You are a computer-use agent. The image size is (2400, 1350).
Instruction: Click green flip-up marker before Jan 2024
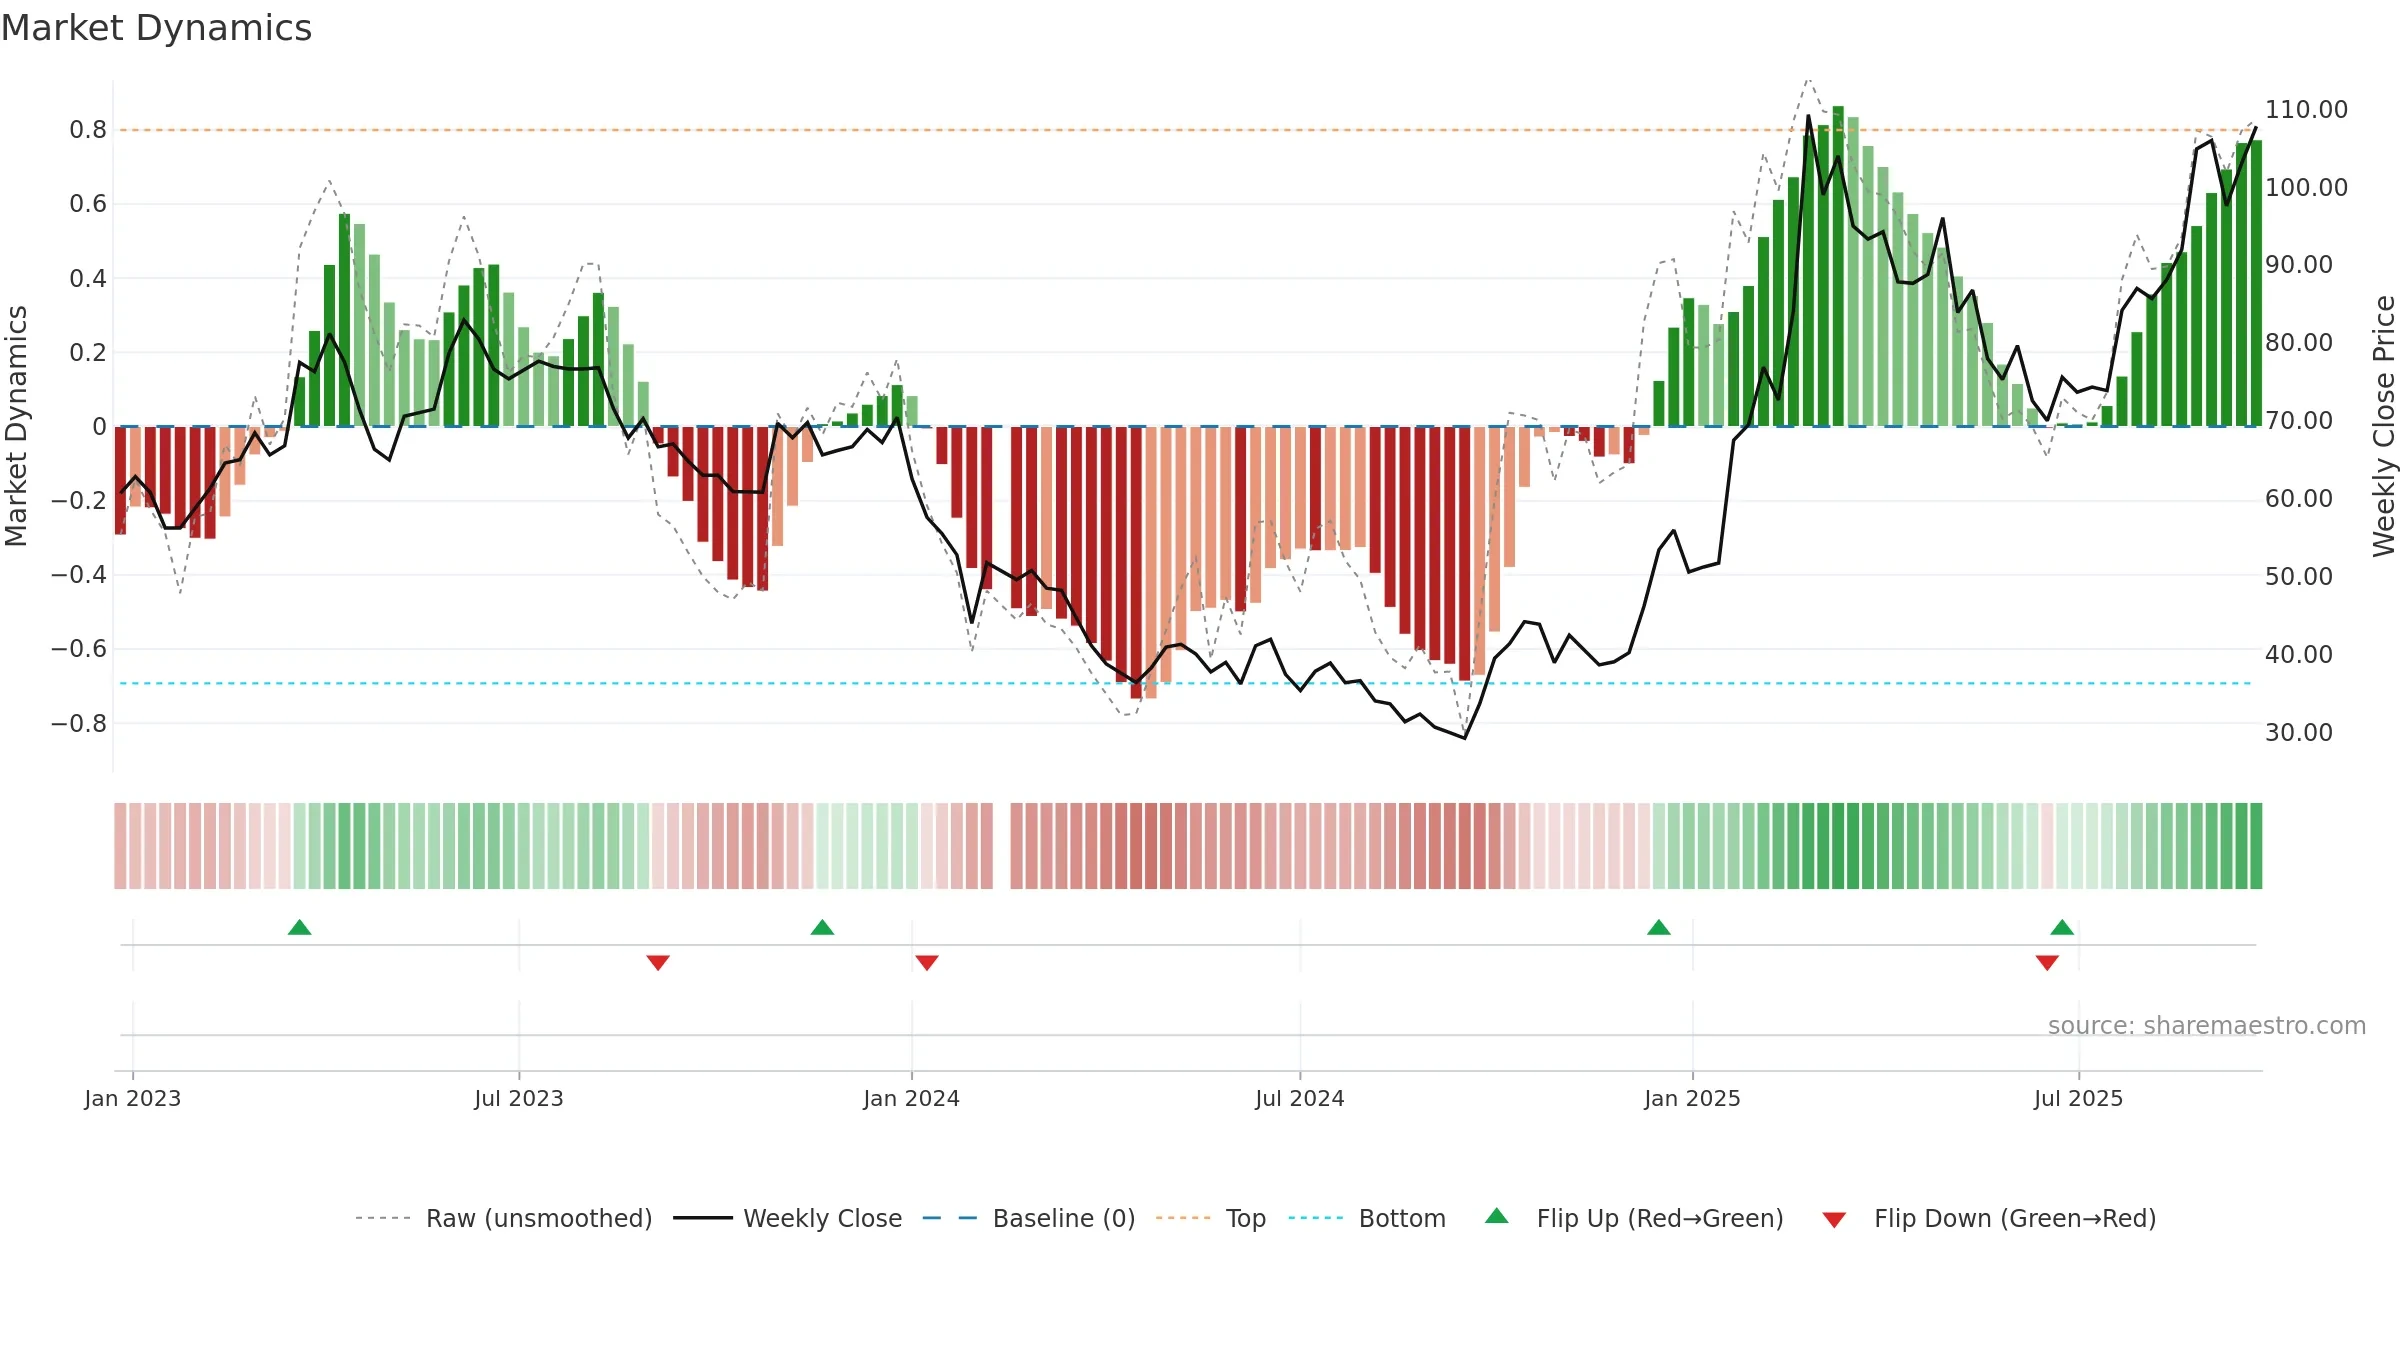(822, 927)
